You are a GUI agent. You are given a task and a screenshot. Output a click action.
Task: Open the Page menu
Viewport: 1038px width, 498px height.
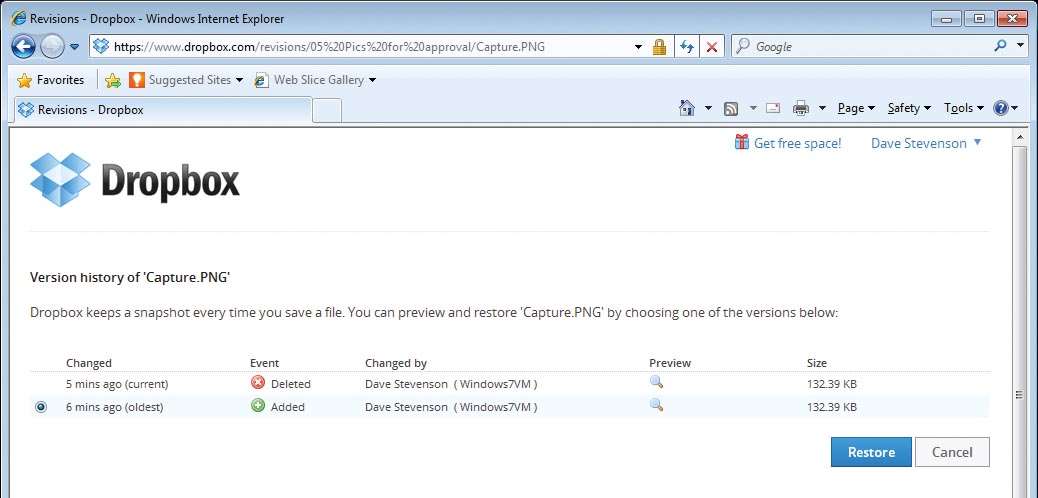pyautogui.click(x=856, y=109)
